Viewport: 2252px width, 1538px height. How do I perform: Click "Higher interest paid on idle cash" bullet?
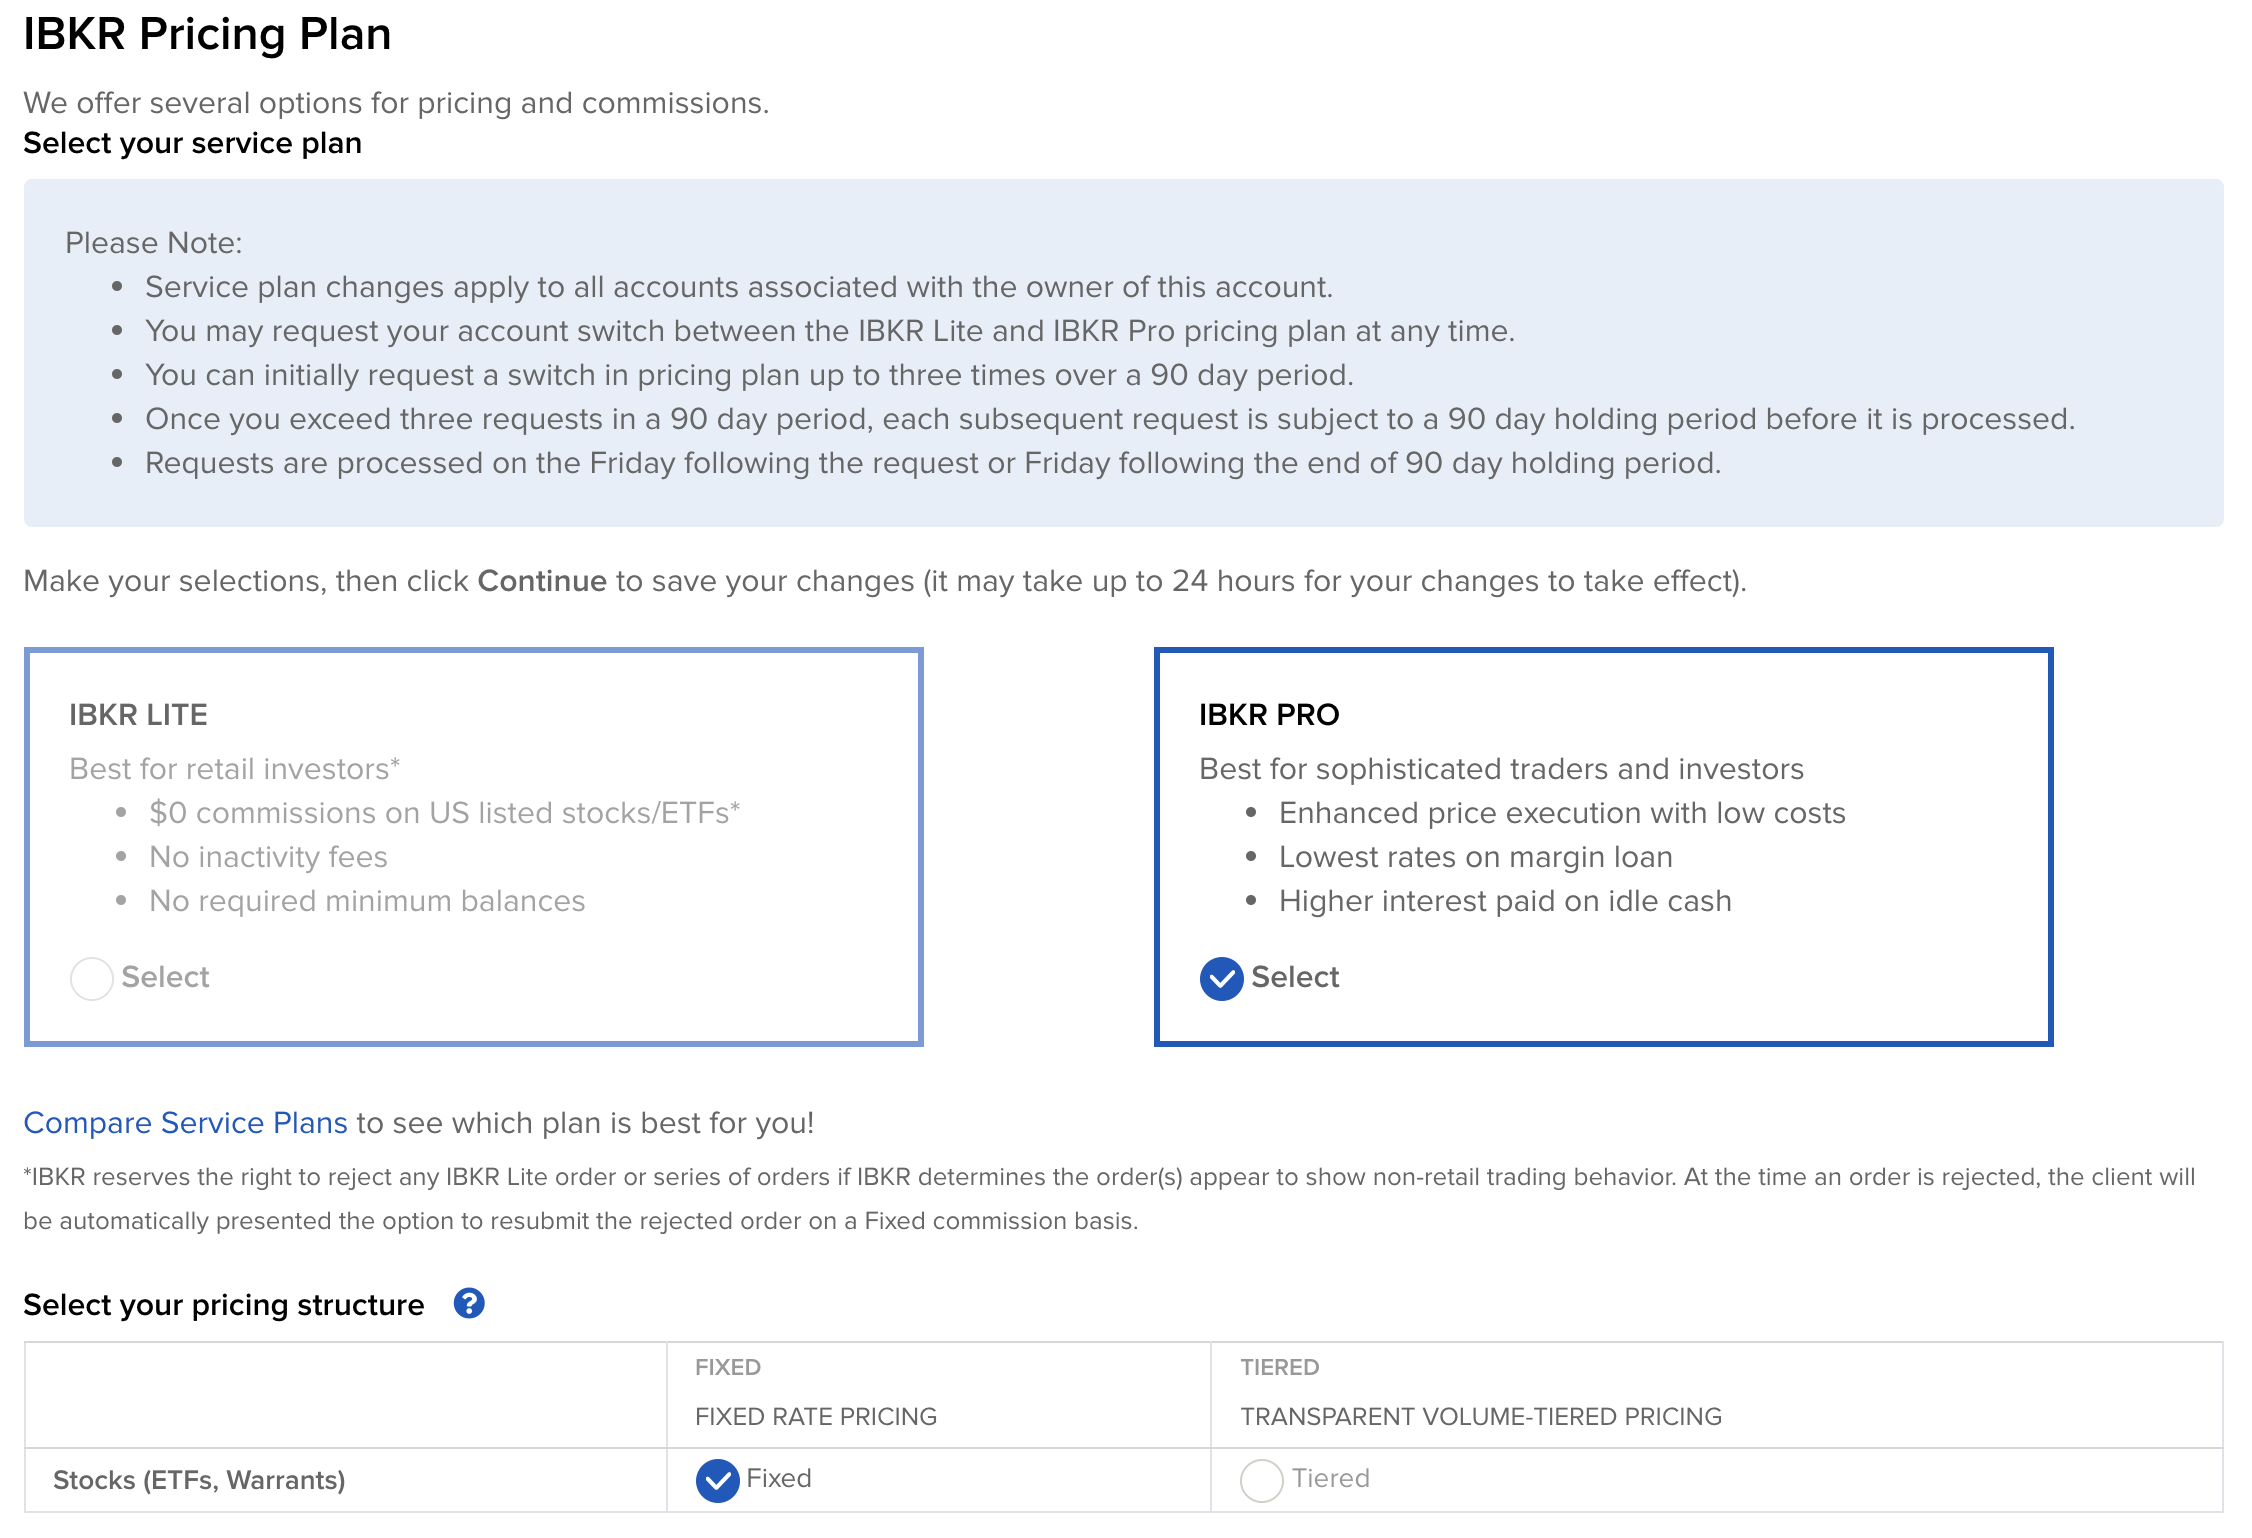pos(1504,901)
